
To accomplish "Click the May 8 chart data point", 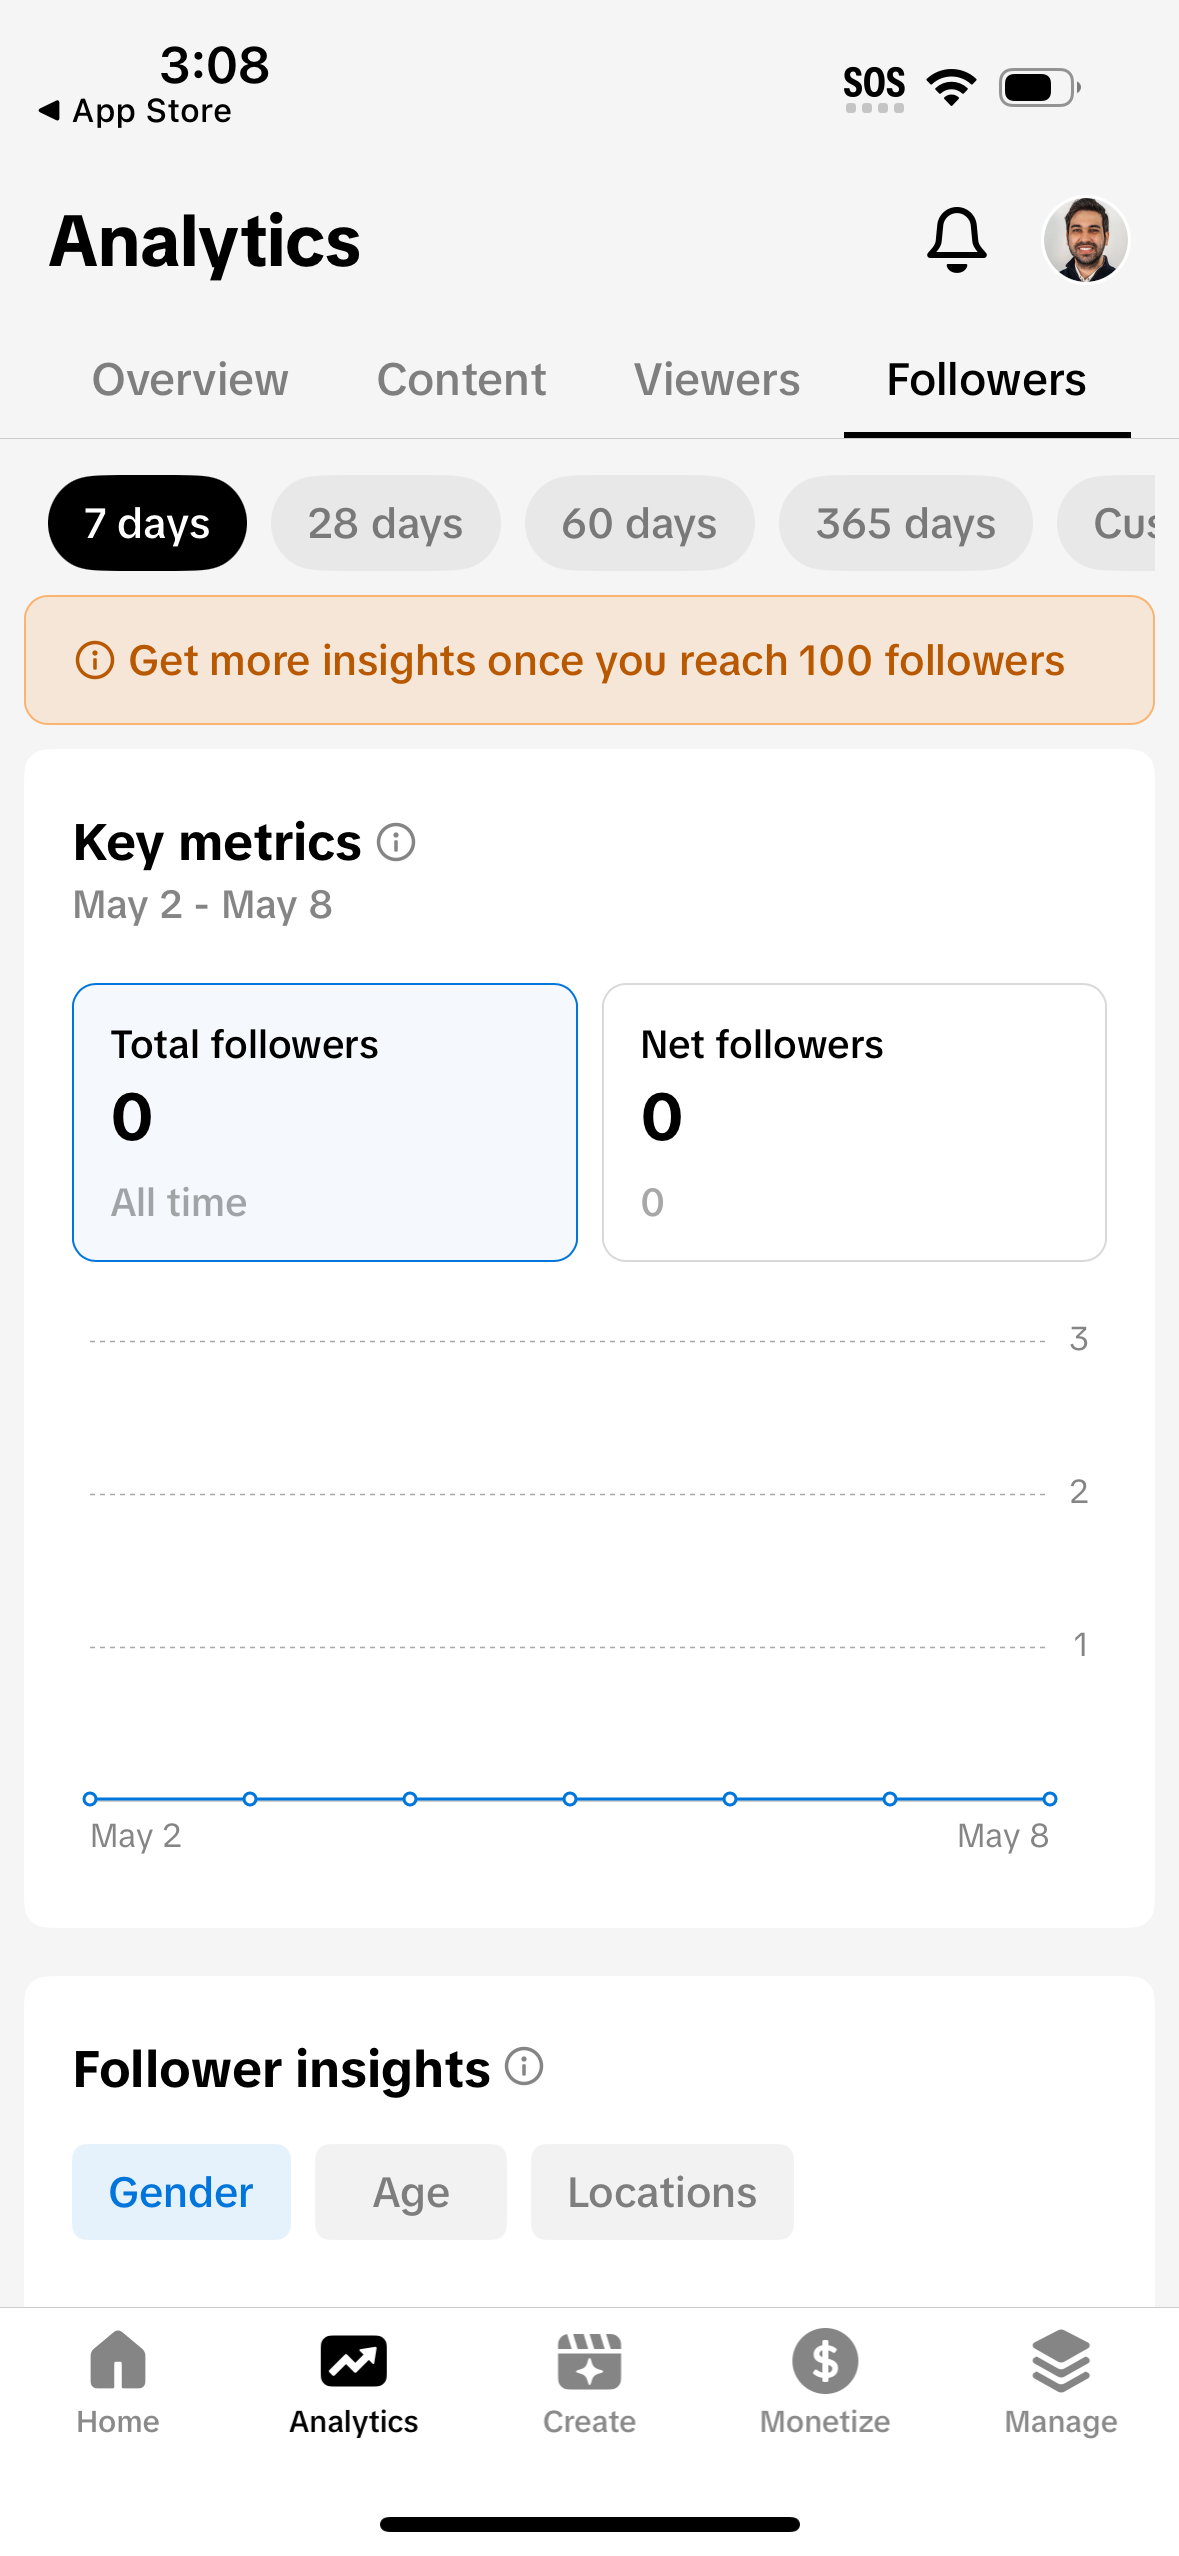I will coord(1049,1799).
